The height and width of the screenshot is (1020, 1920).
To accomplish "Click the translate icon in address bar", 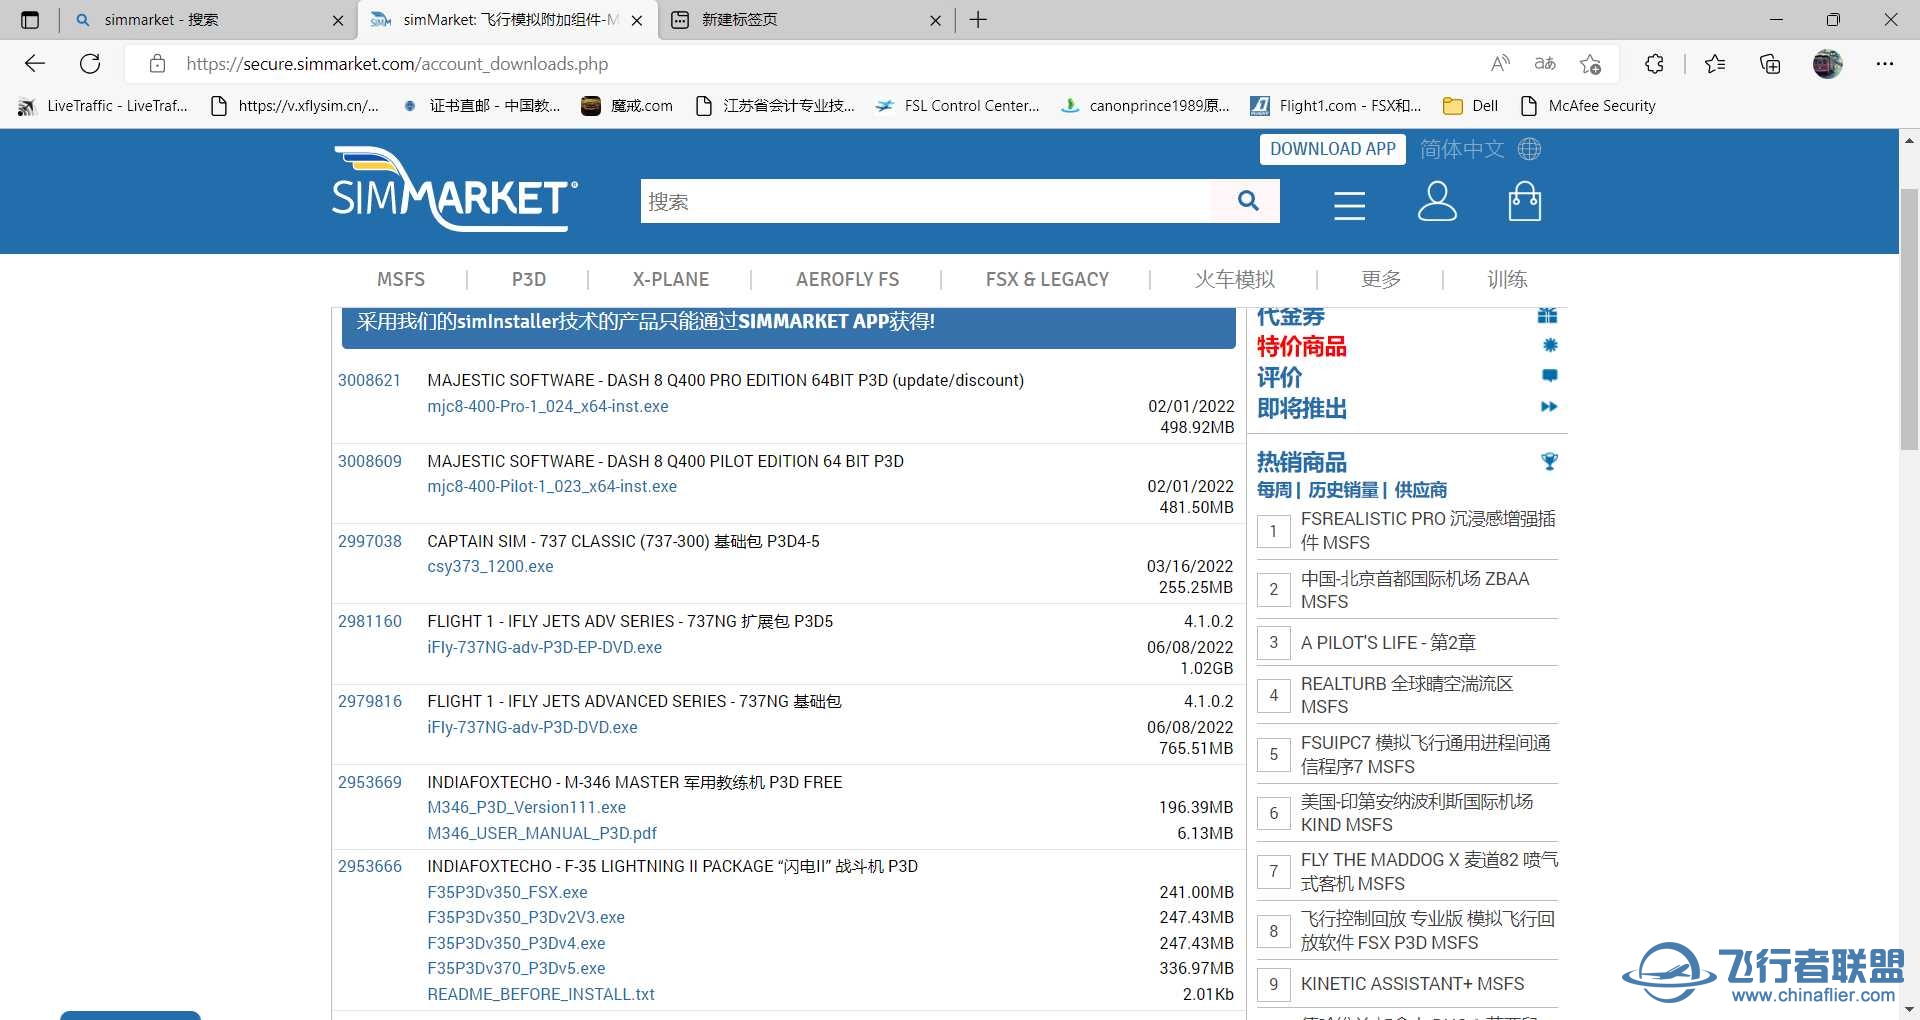I will pos(1545,64).
